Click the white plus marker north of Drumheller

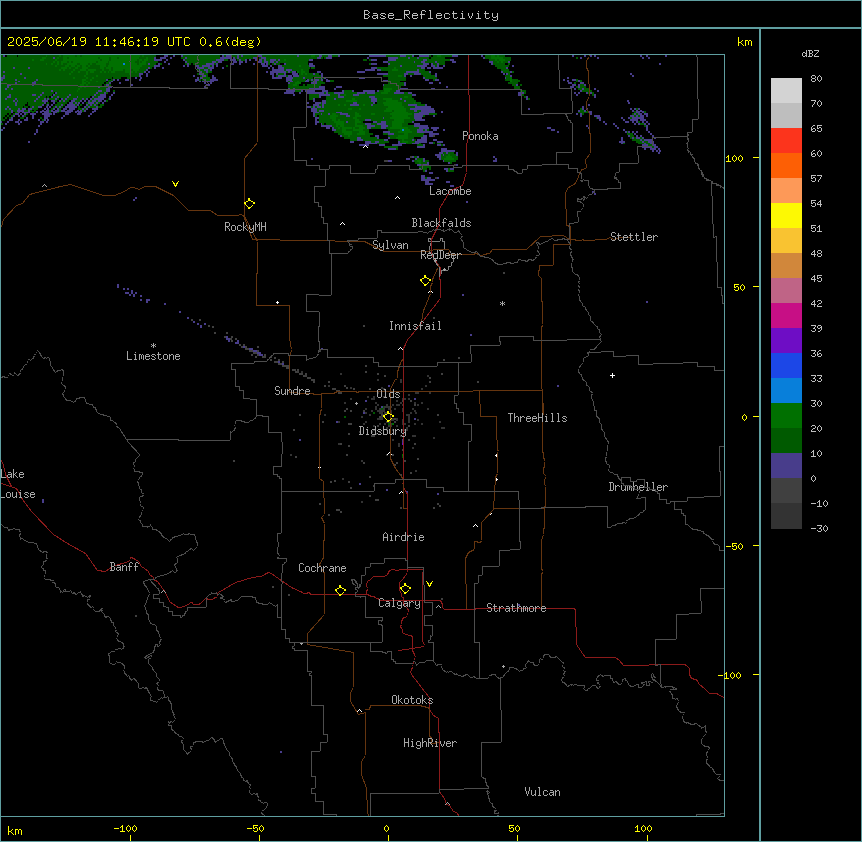pos(612,375)
